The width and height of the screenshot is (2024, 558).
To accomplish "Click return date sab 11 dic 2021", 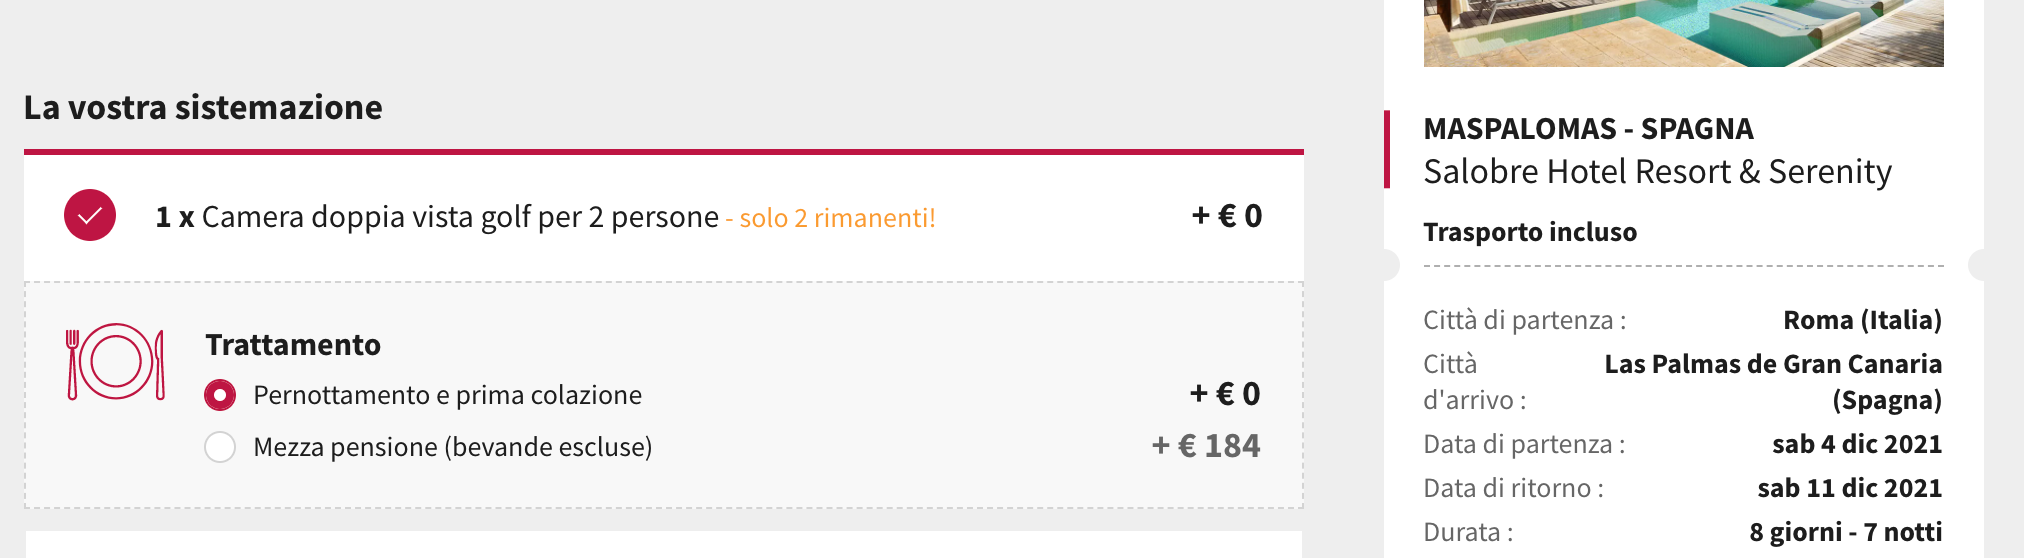I will coord(1850,488).
